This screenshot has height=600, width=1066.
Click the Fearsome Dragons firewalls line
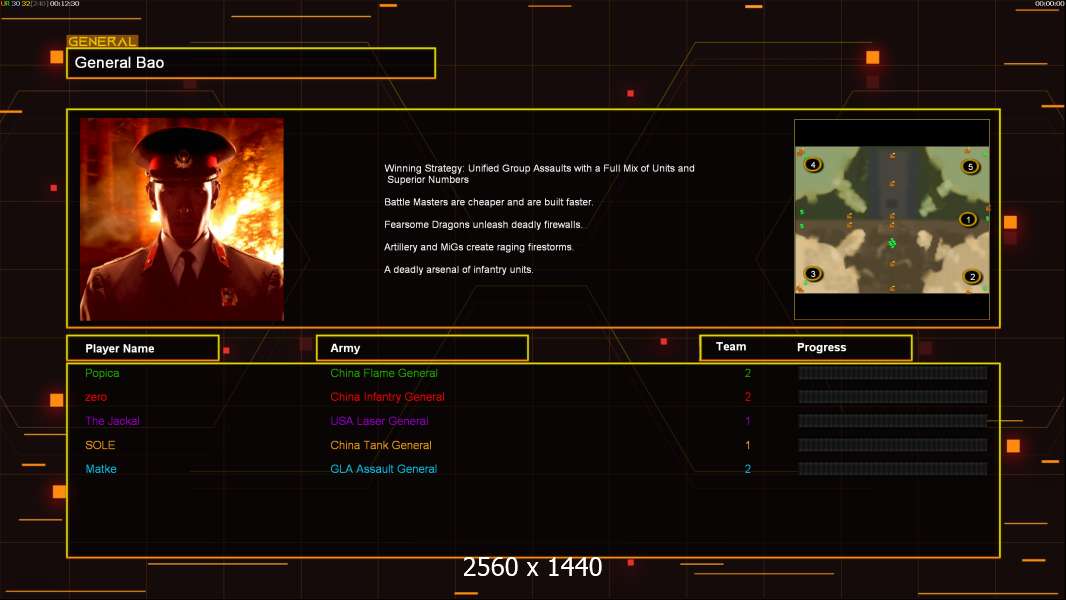click(483, 224)
